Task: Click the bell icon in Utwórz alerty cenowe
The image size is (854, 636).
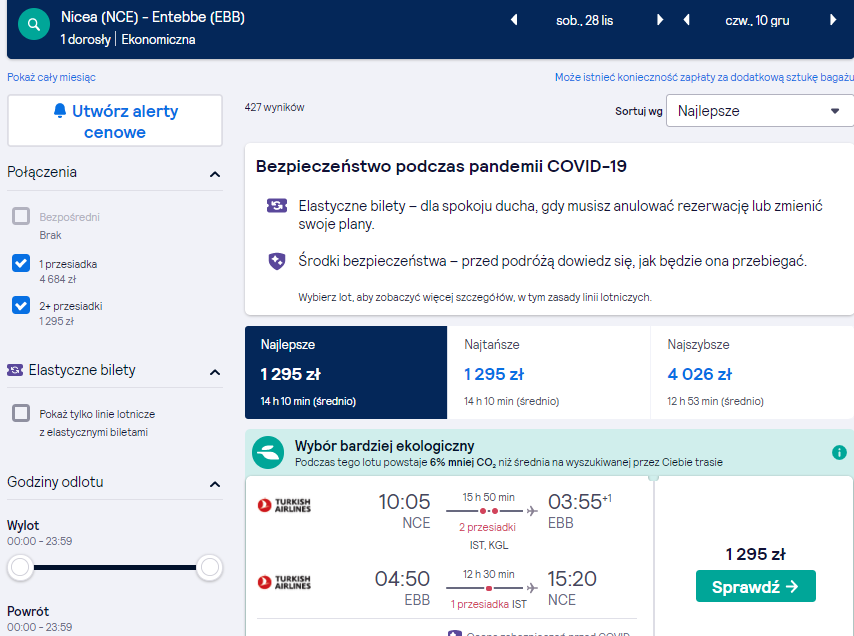Action: [60, 111]
